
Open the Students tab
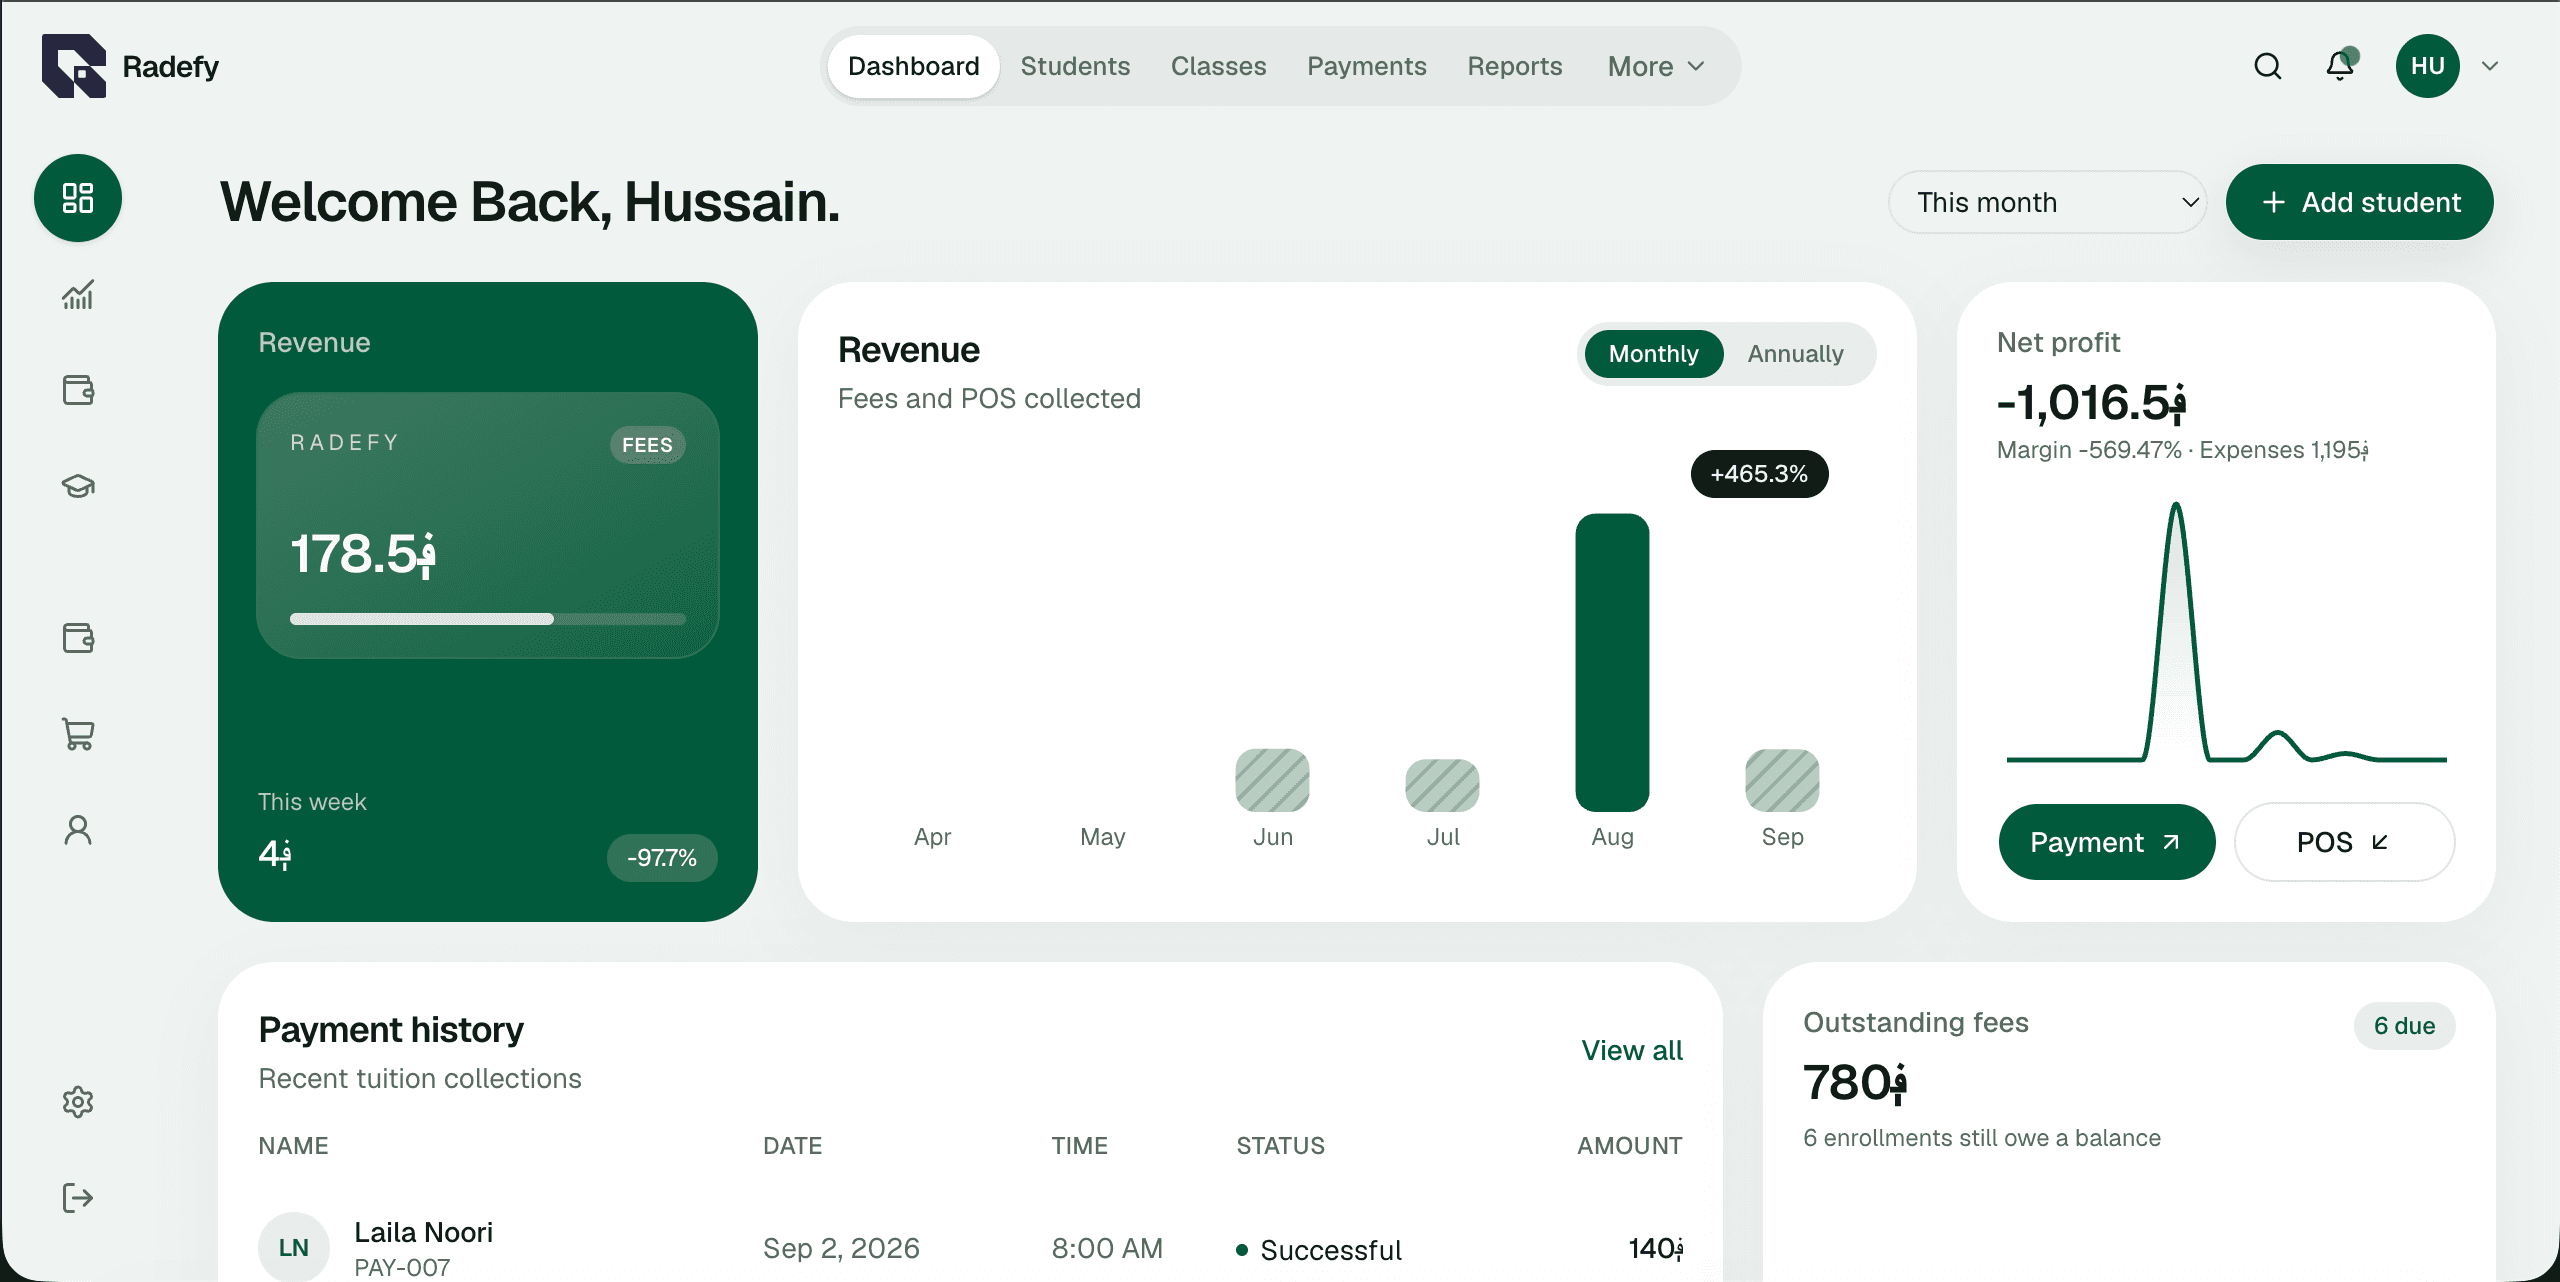[x=1075, y=66]
